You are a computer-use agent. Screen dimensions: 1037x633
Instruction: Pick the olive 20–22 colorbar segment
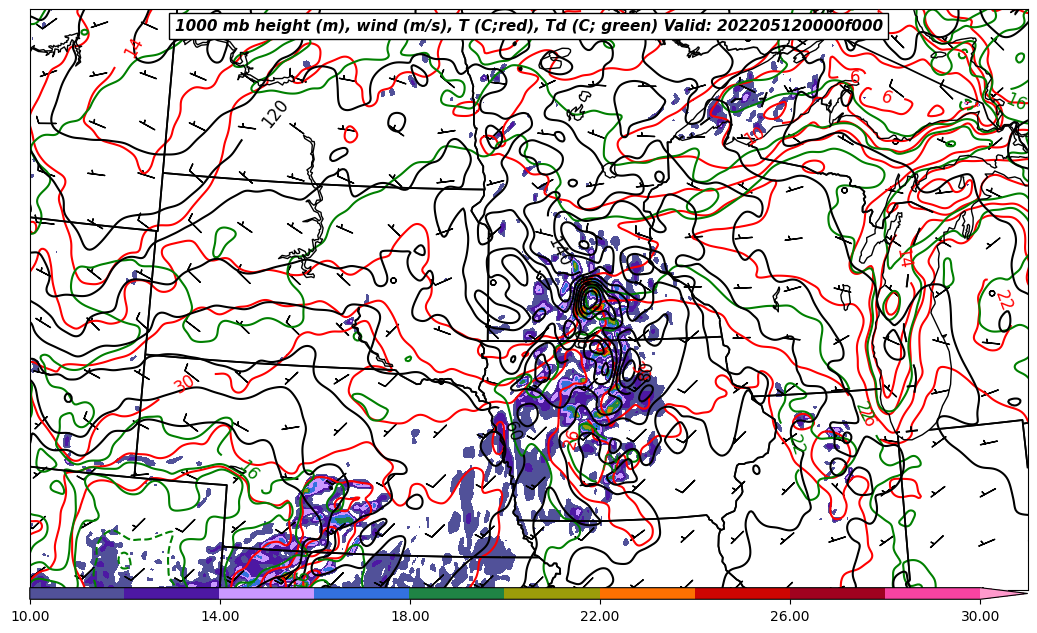pos(552,593)
